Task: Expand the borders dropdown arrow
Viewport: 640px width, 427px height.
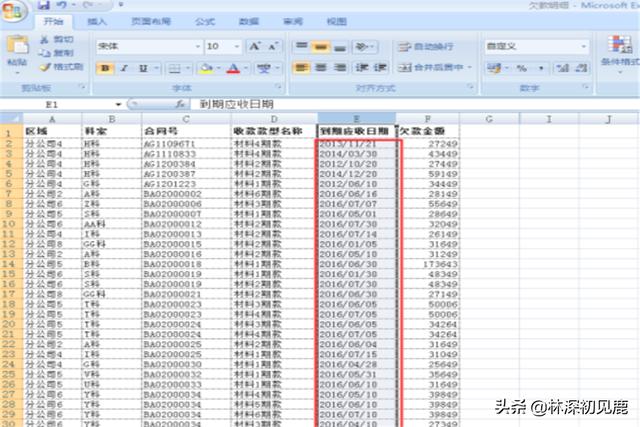Action: coord(188,68)
